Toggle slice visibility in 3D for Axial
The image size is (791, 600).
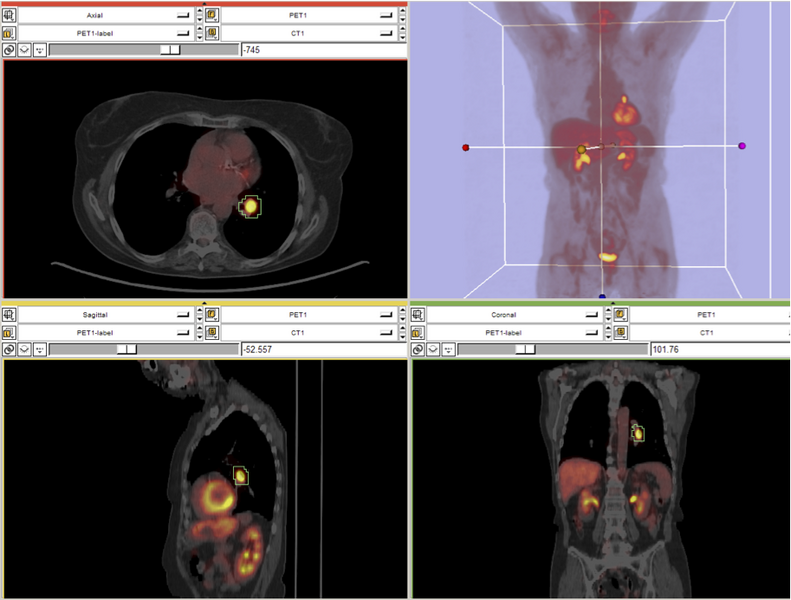pyautogui.click(x=25, y=50)
